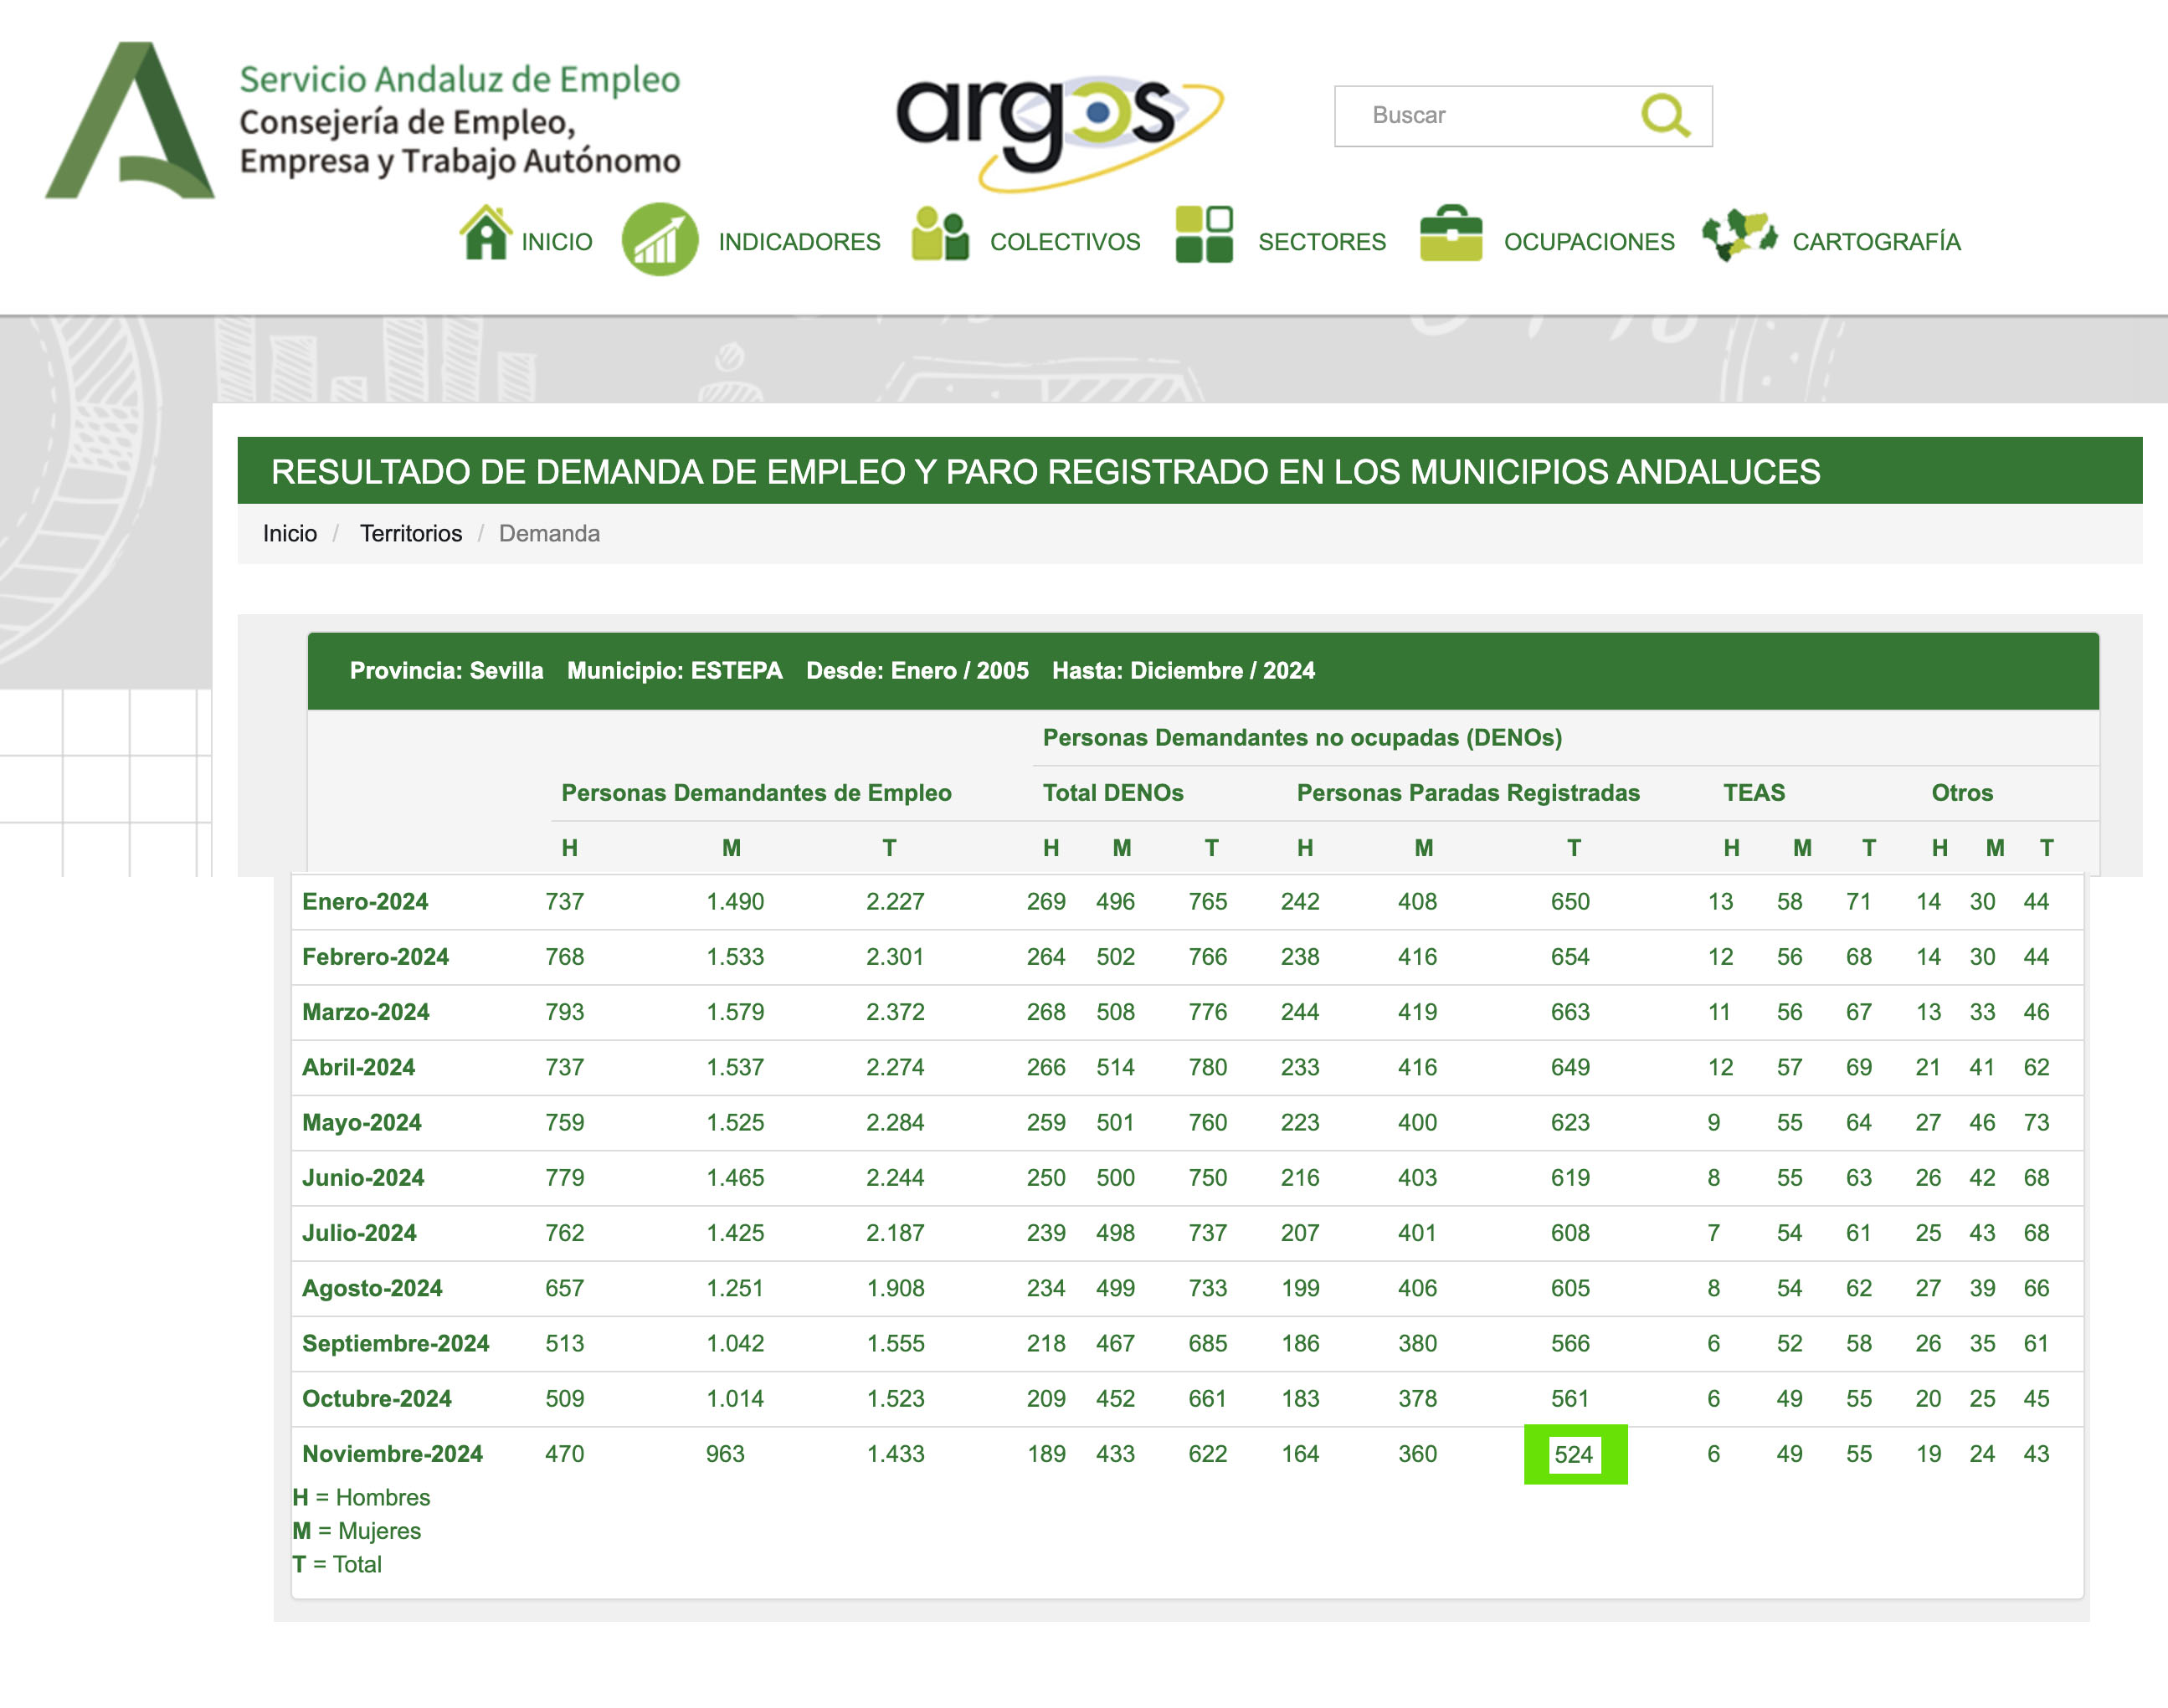
Task: Open the INDICADORES menu item
Action: (x=799, y=242)
